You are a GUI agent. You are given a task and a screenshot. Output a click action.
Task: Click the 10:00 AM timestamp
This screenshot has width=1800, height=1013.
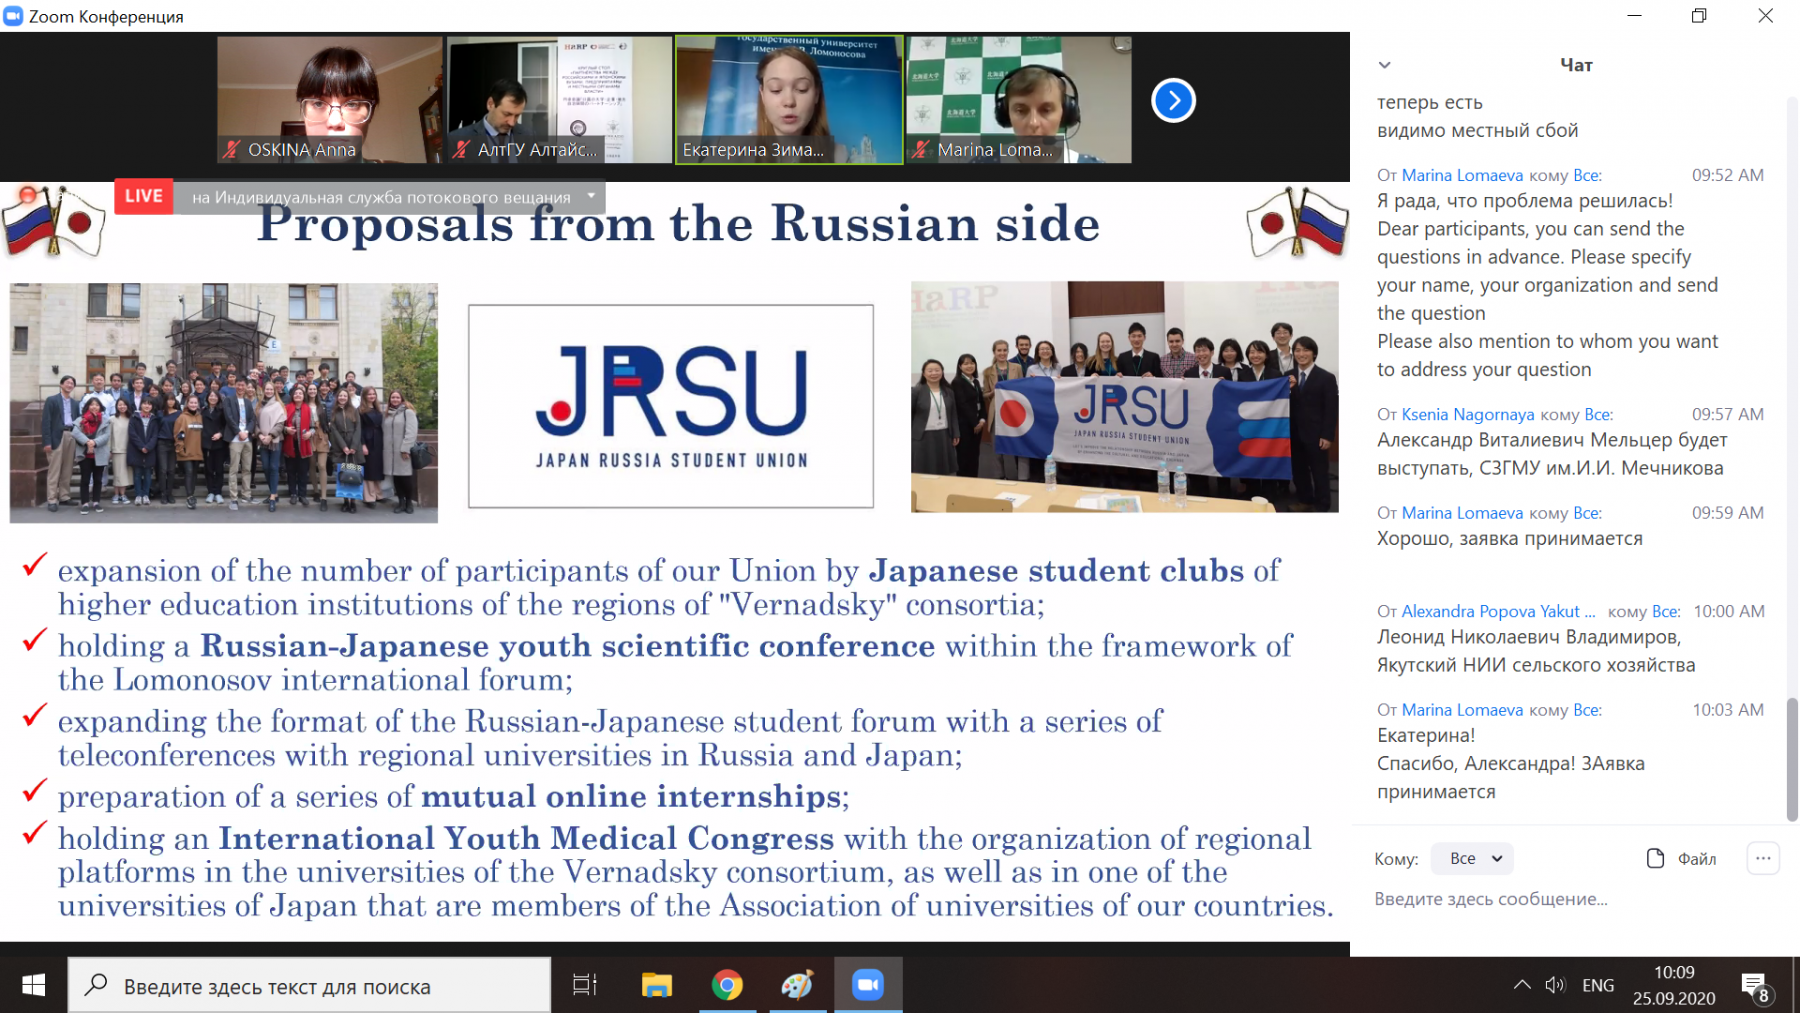point(1729,611)
